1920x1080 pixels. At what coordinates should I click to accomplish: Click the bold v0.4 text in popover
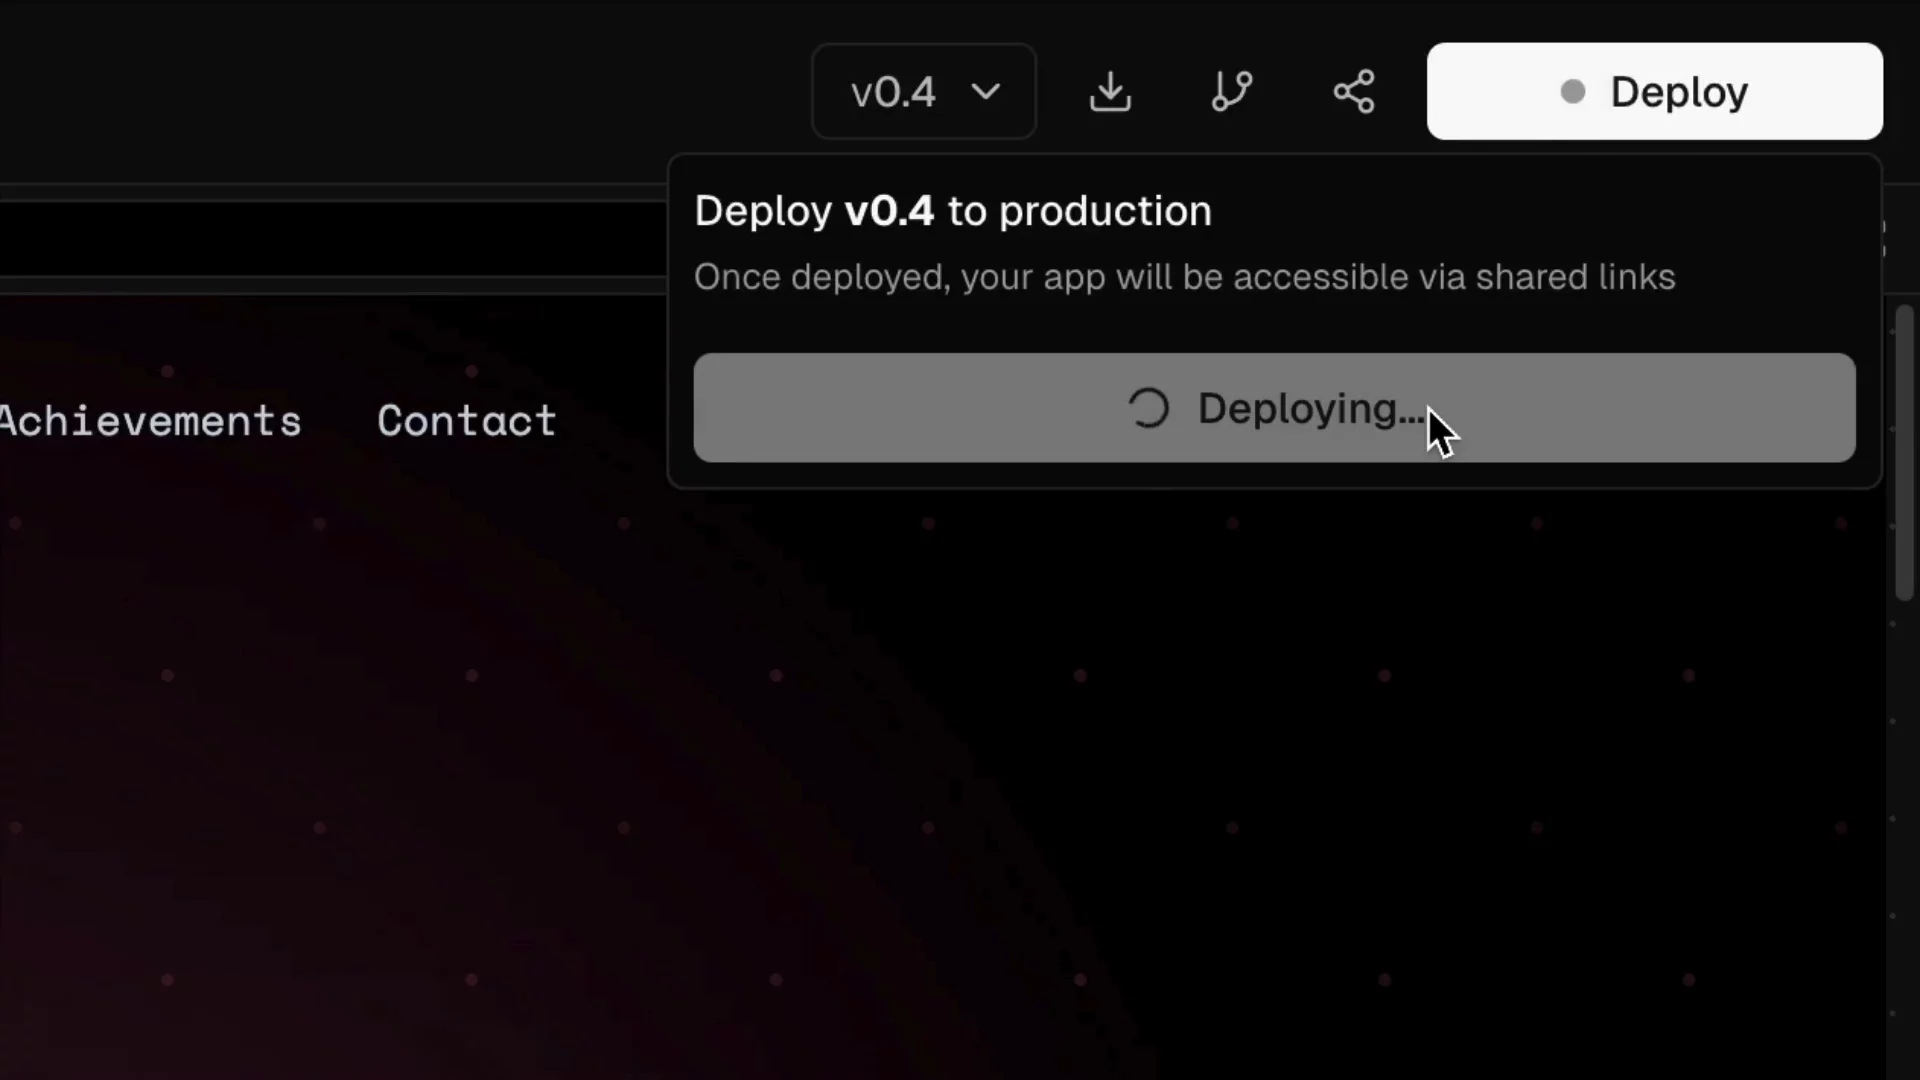(889, 211)
